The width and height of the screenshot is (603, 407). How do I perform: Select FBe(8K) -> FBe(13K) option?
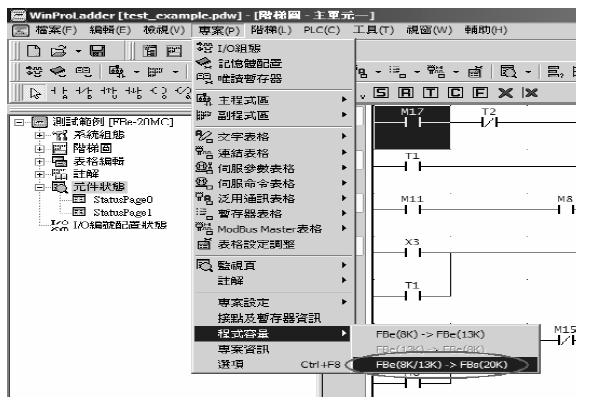pyautogui.click(x=445, y=334)
